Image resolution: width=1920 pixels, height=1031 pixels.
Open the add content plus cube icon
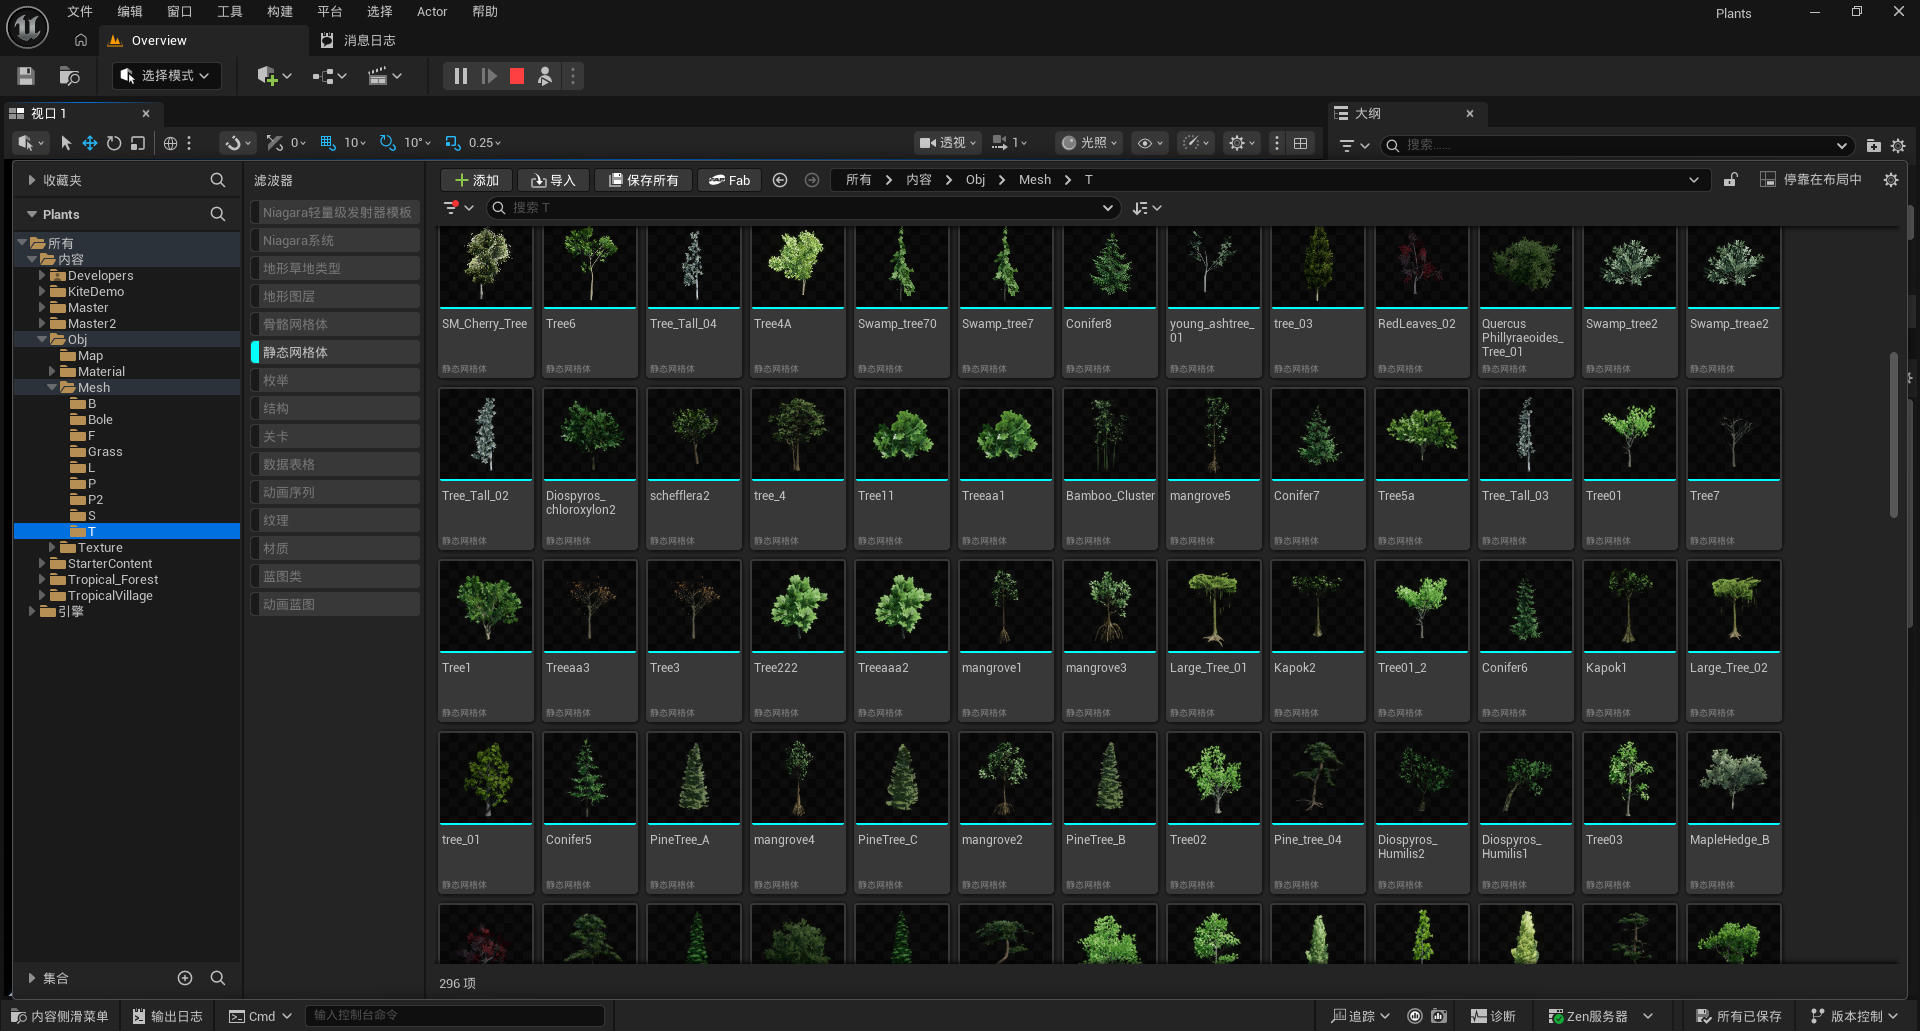tap(274, 76)
